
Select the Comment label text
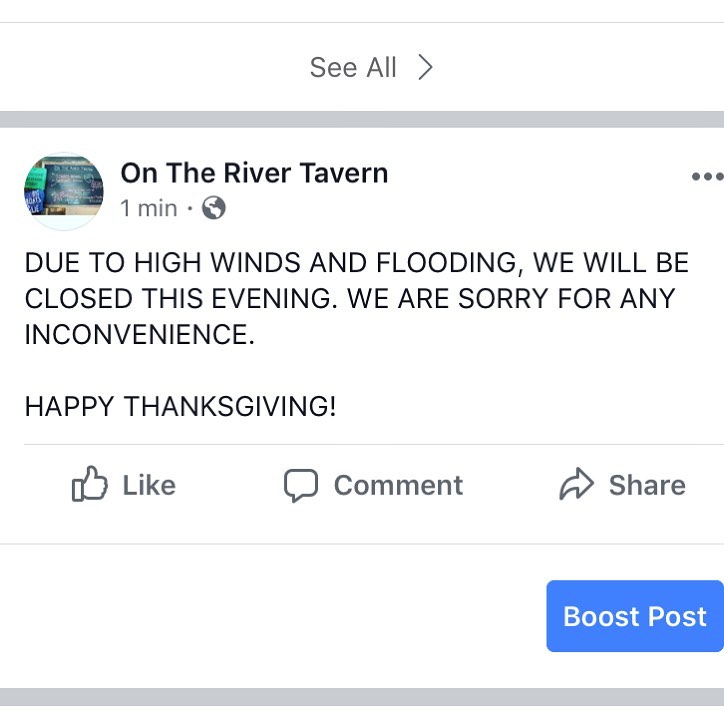[x=398, y=485]
